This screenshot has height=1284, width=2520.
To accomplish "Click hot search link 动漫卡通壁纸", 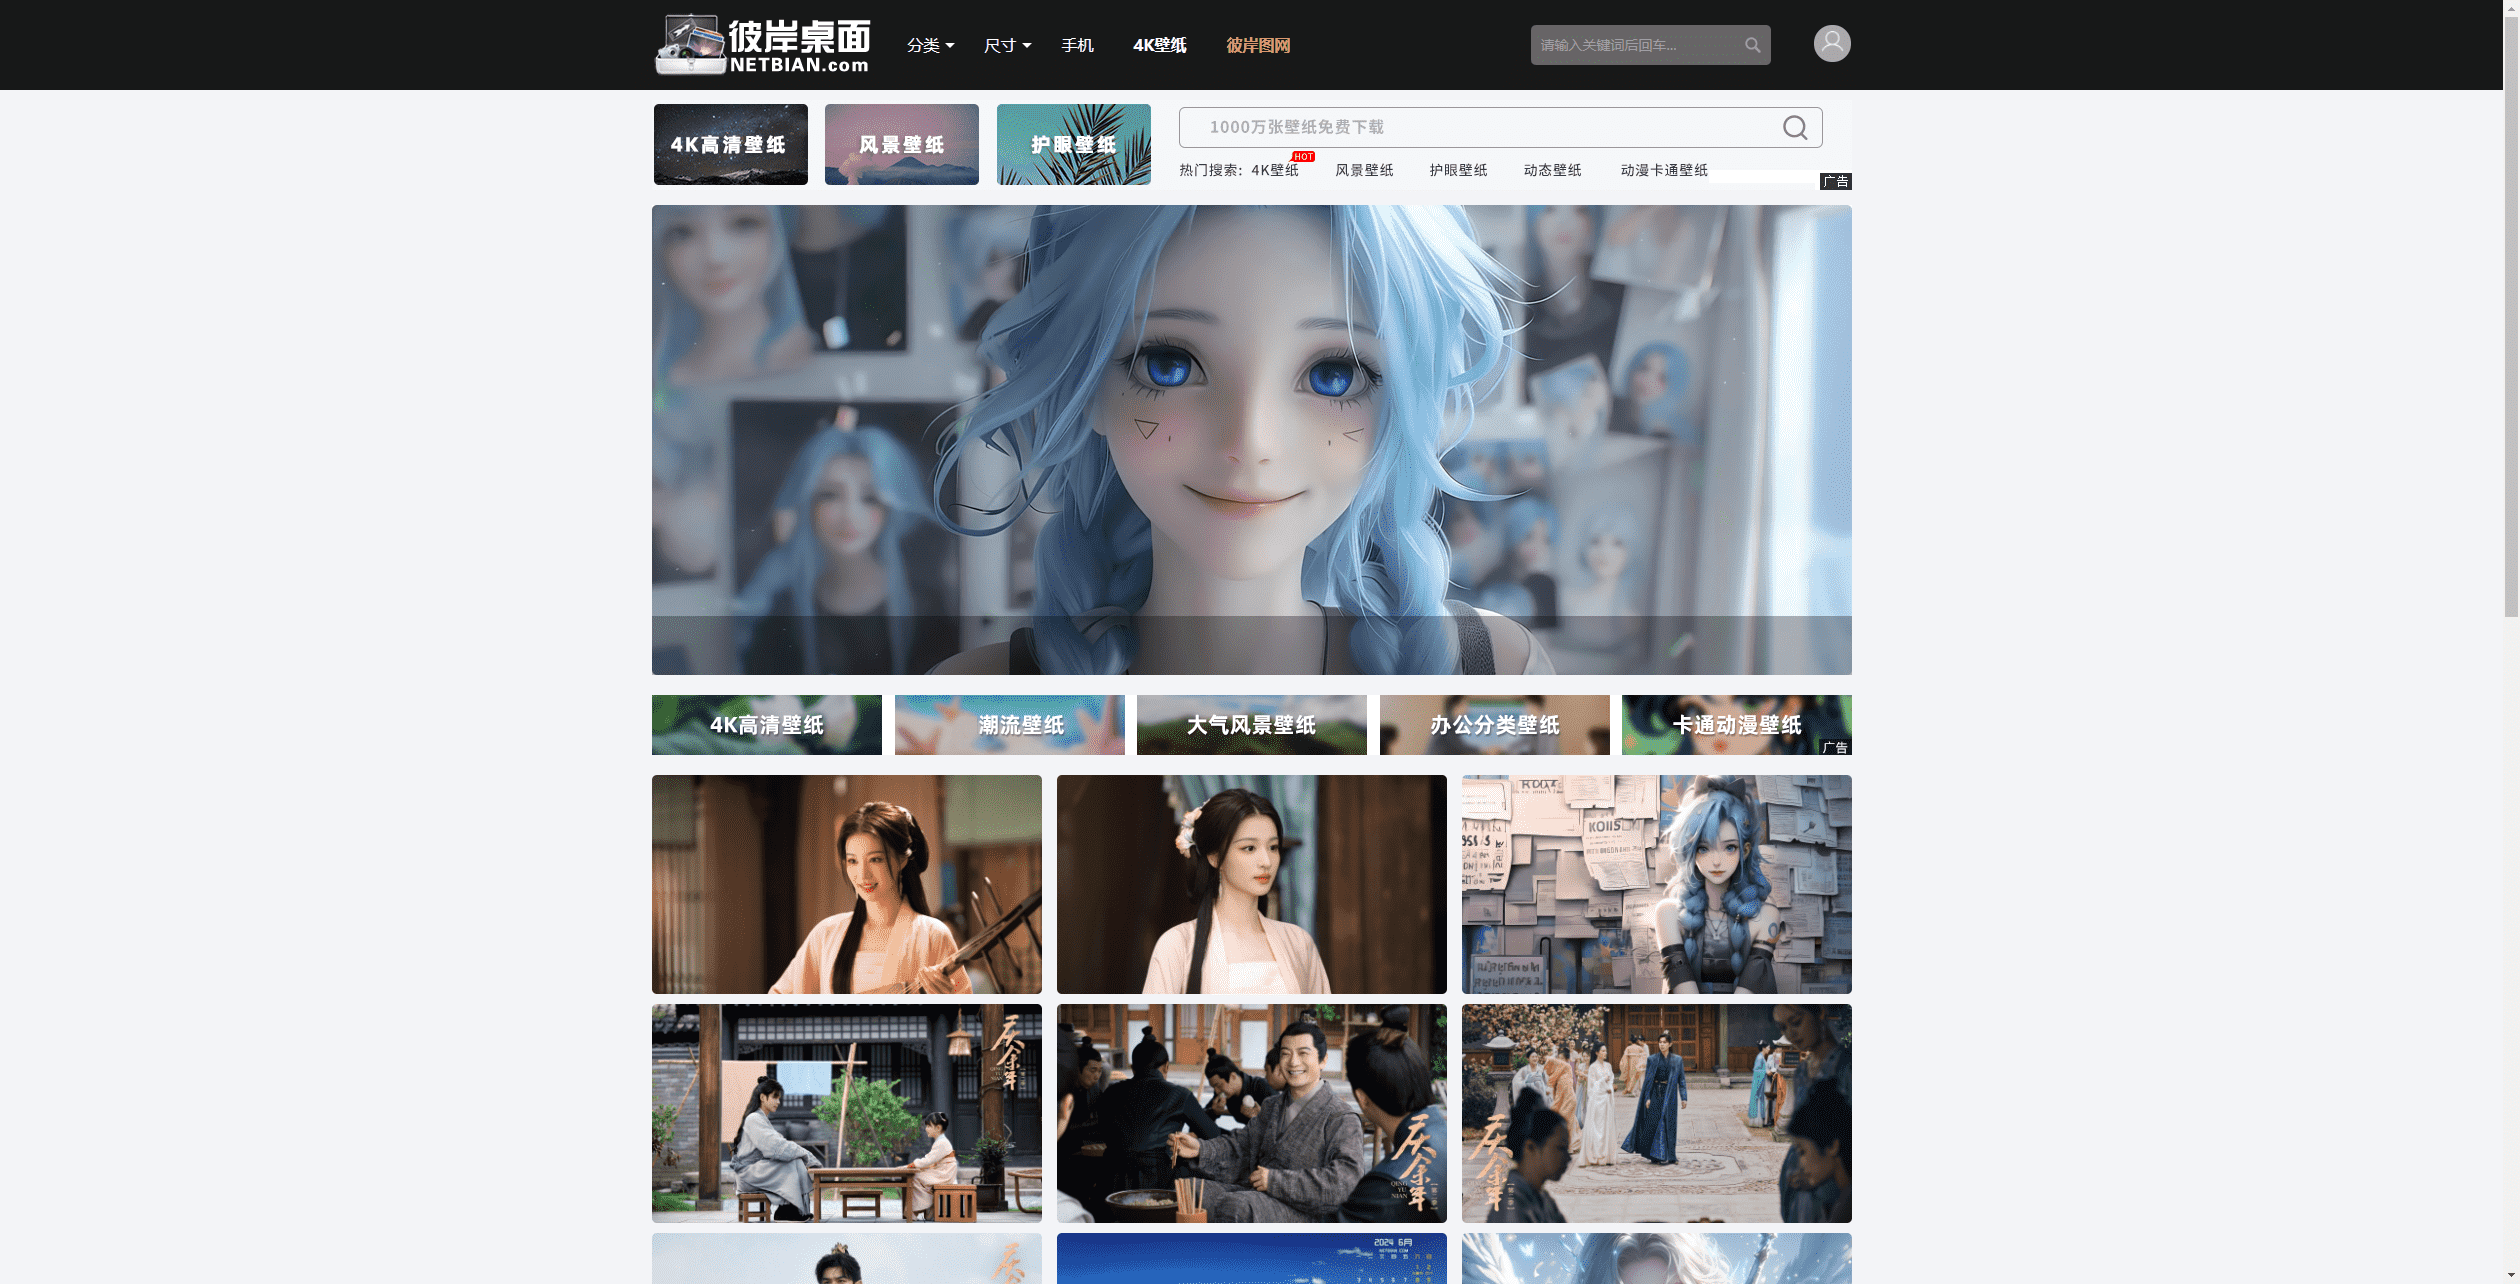I will tap(1664, 170).
